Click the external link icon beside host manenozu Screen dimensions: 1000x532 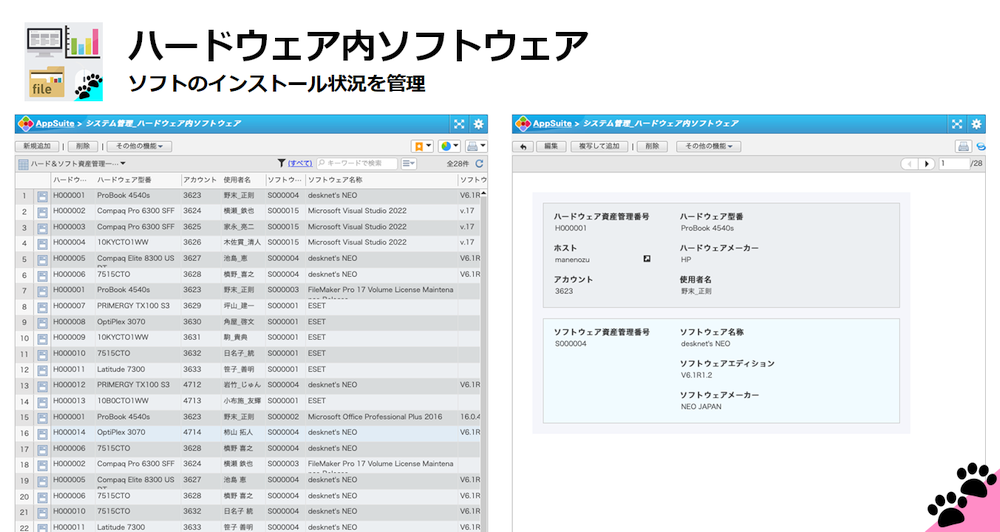click(647, 259)
